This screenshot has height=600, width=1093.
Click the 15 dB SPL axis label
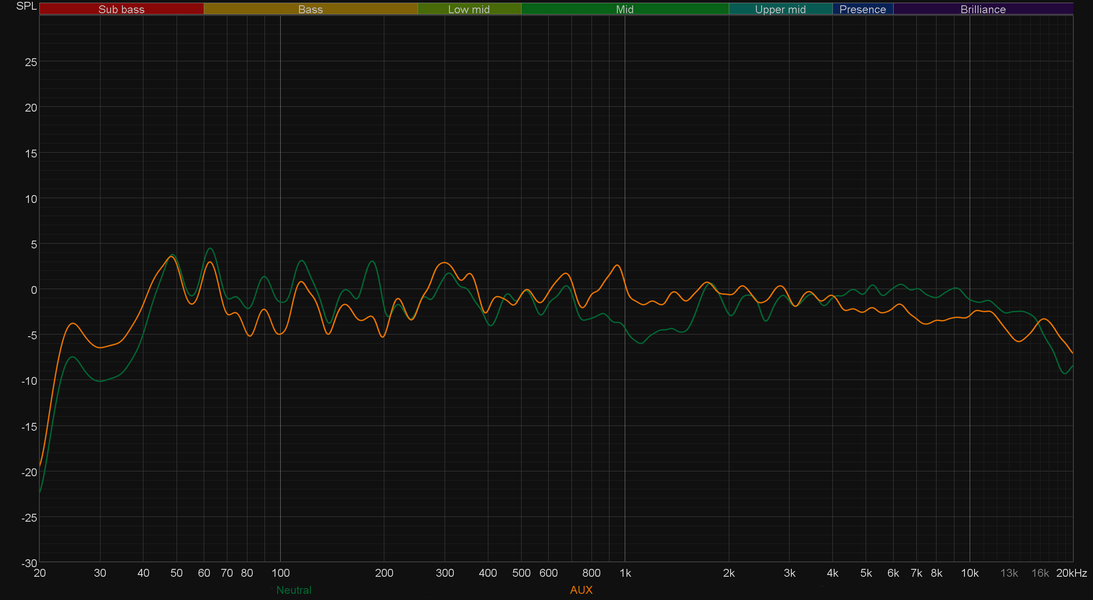click(31, 153)
